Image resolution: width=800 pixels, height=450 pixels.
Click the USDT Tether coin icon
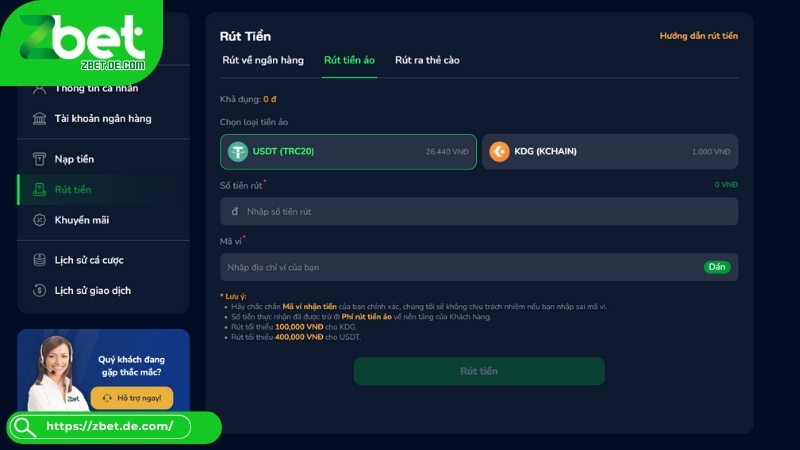(238, 152)
